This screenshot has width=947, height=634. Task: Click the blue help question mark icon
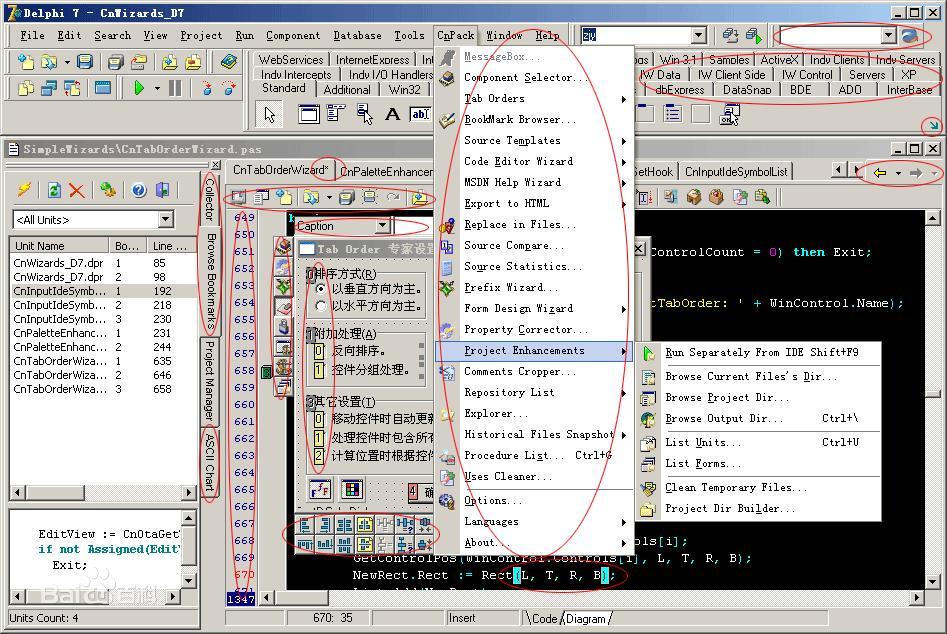139,191
